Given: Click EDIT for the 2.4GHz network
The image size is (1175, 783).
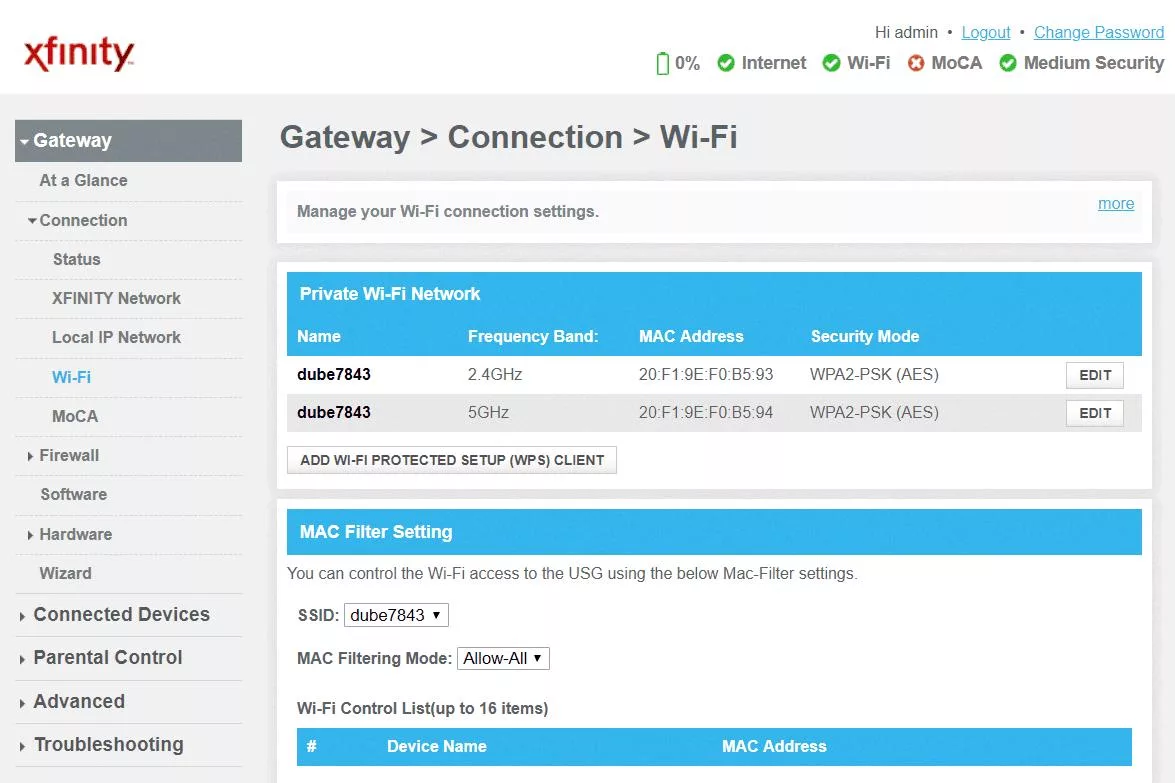Looking at the screenshot, I should [1094, 374].
